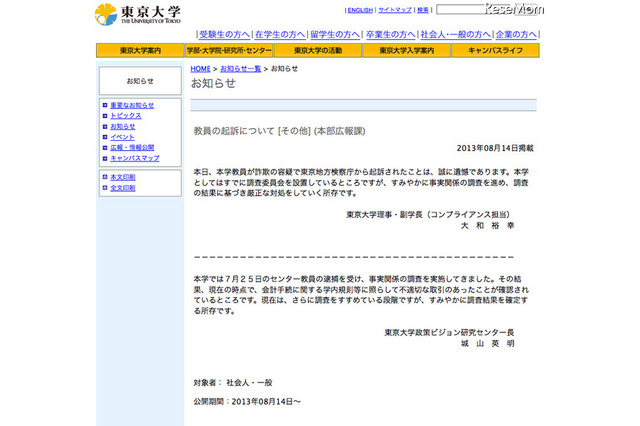Click bullet icon beside 重要なお知らせ
Screen dimensions: 640x426
pos(105,105)
